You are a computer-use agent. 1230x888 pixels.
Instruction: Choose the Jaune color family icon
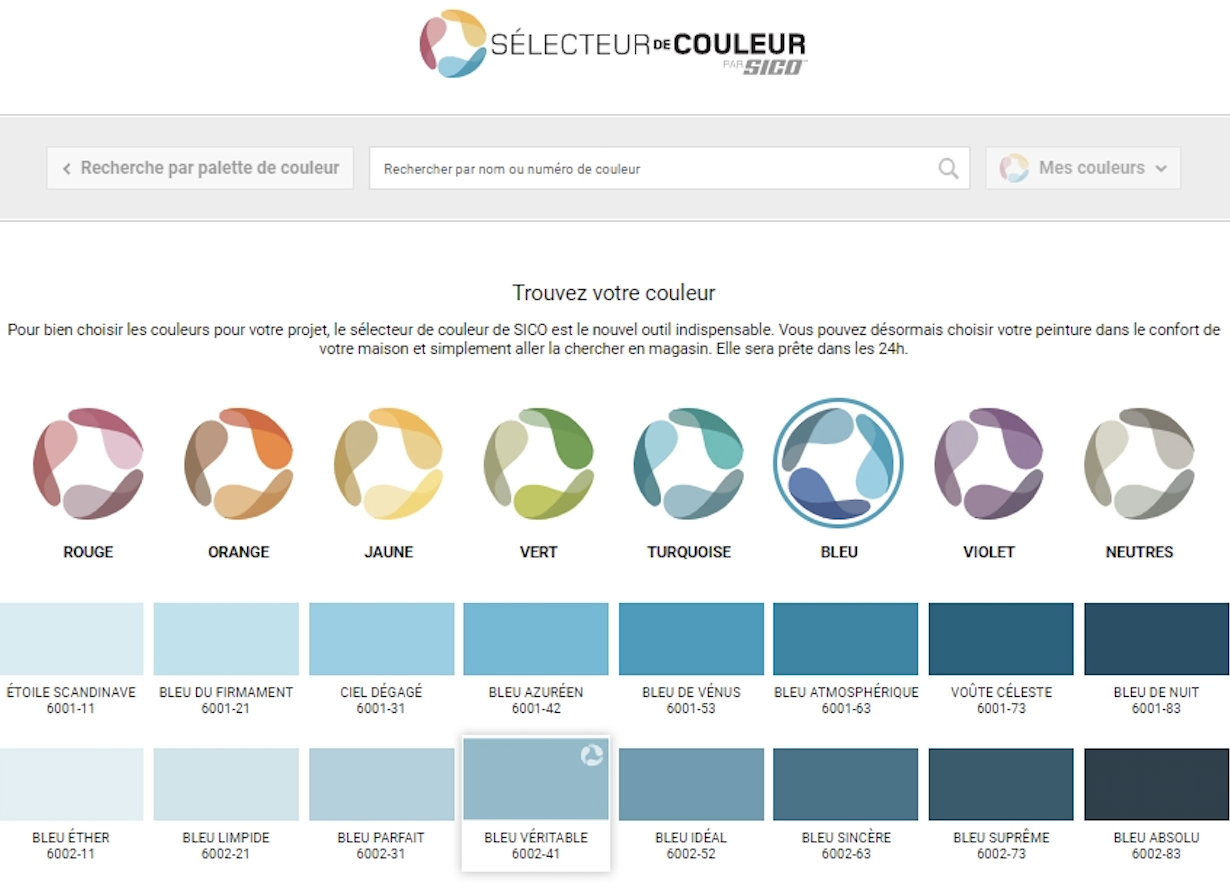click(388, 463)
